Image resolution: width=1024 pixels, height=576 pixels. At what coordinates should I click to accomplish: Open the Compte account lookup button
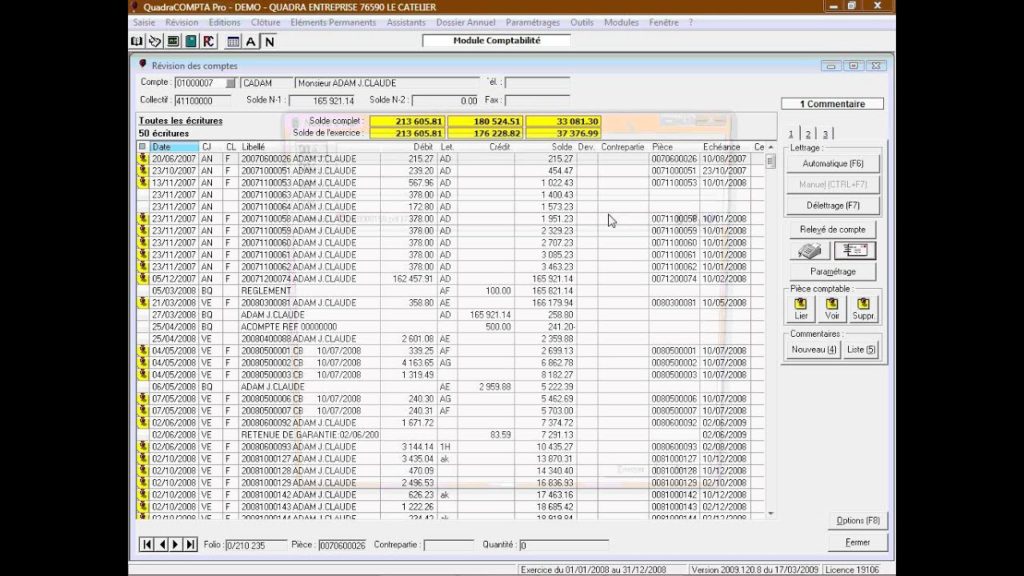pos(231,83)
